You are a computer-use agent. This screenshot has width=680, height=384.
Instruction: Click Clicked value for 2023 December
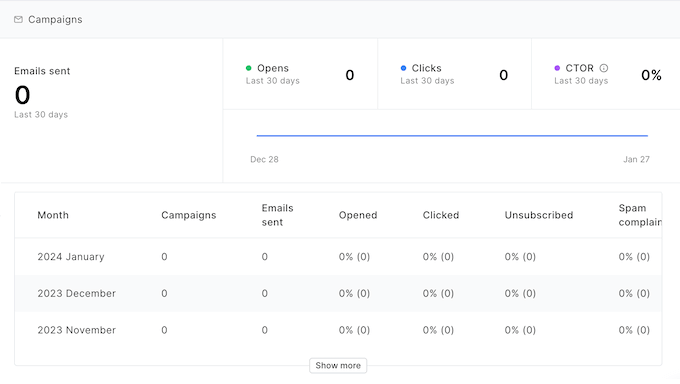click(x=438, y=293)
